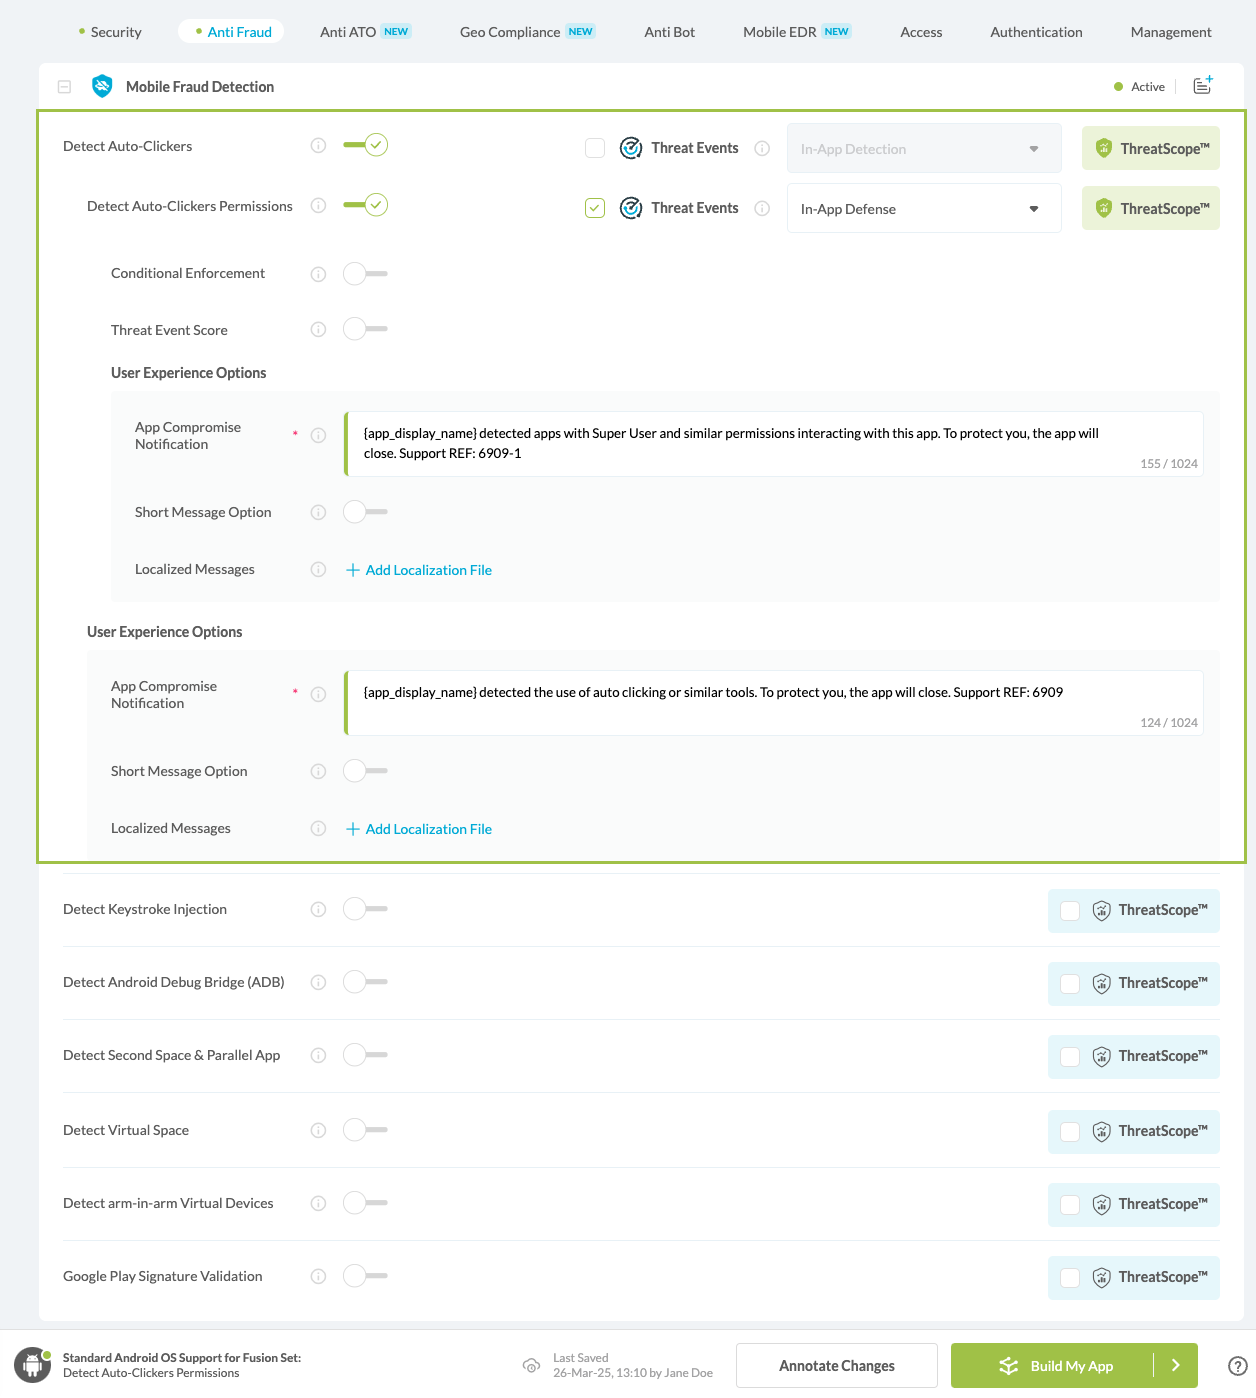This screenshot has height=1398, width=1256.
Task: Disable the Detect Auto-Clickers toggle
Action: (x=364, y=145)
